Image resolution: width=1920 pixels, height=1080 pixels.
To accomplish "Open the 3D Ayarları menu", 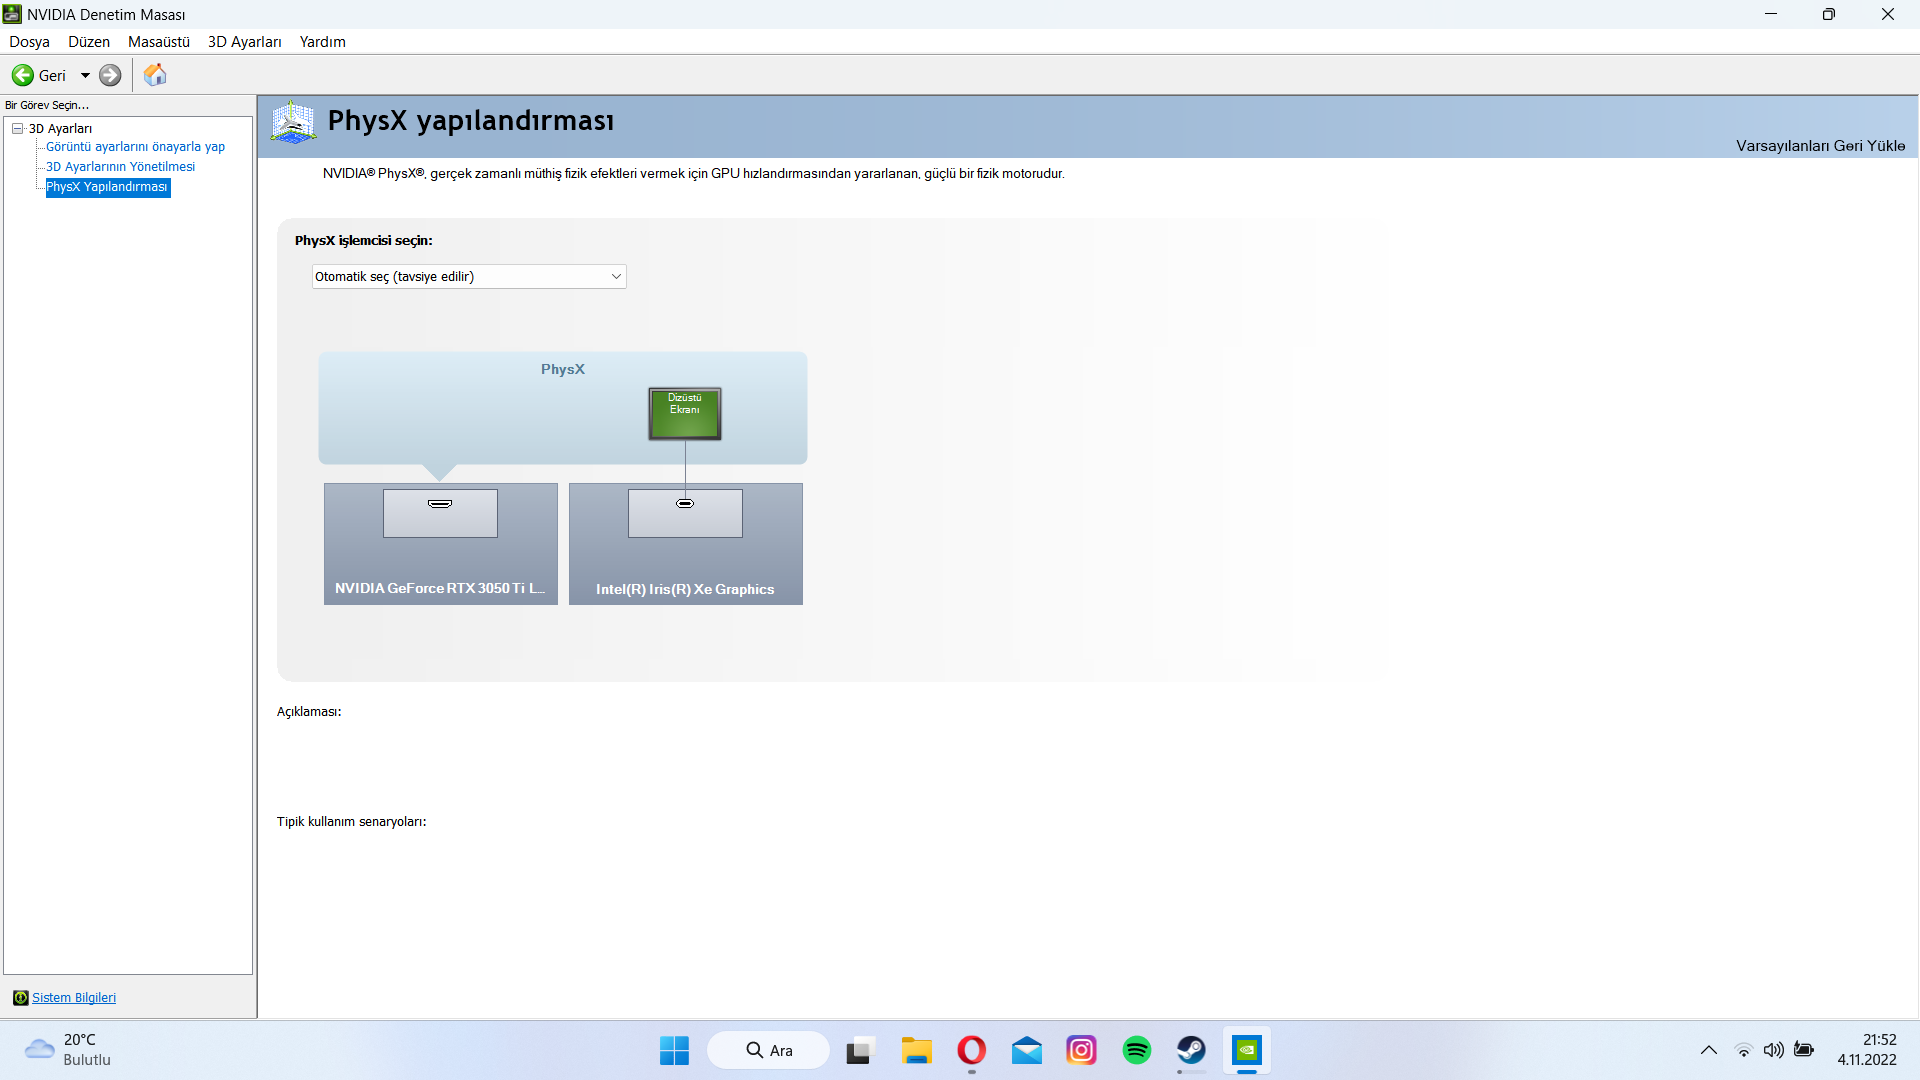I will (x=244, y=42).
